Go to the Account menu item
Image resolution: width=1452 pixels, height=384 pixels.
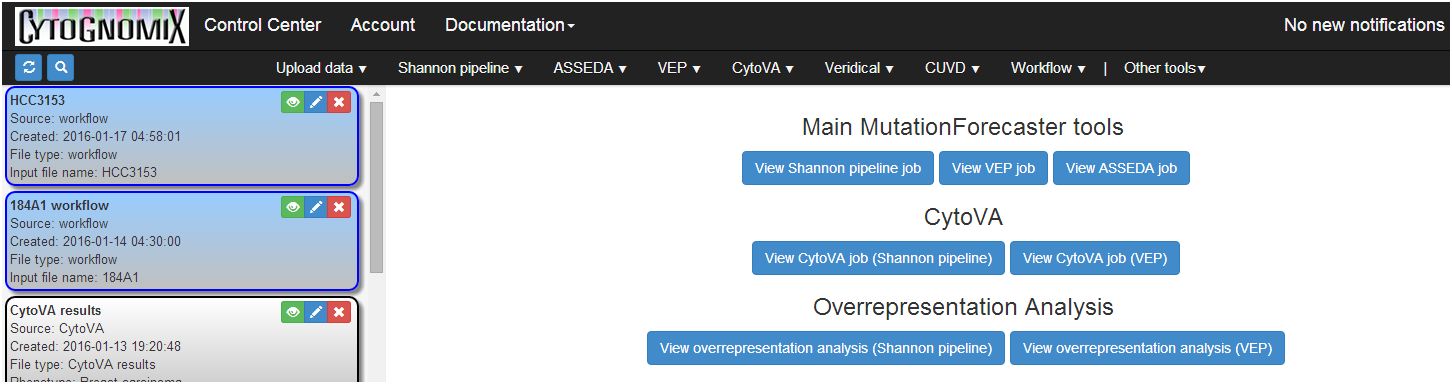(383, 25)
